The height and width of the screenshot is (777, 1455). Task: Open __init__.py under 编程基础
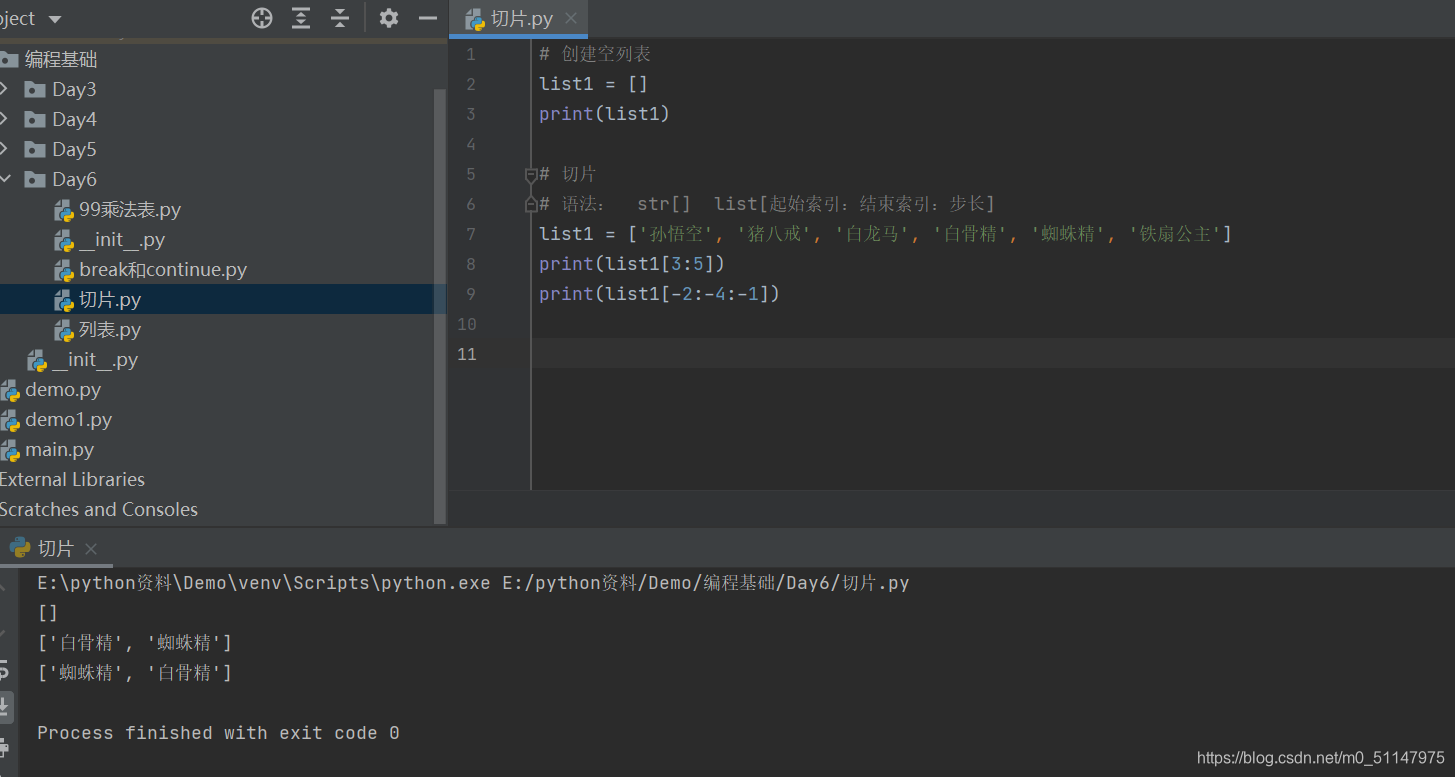click(95, 359)
